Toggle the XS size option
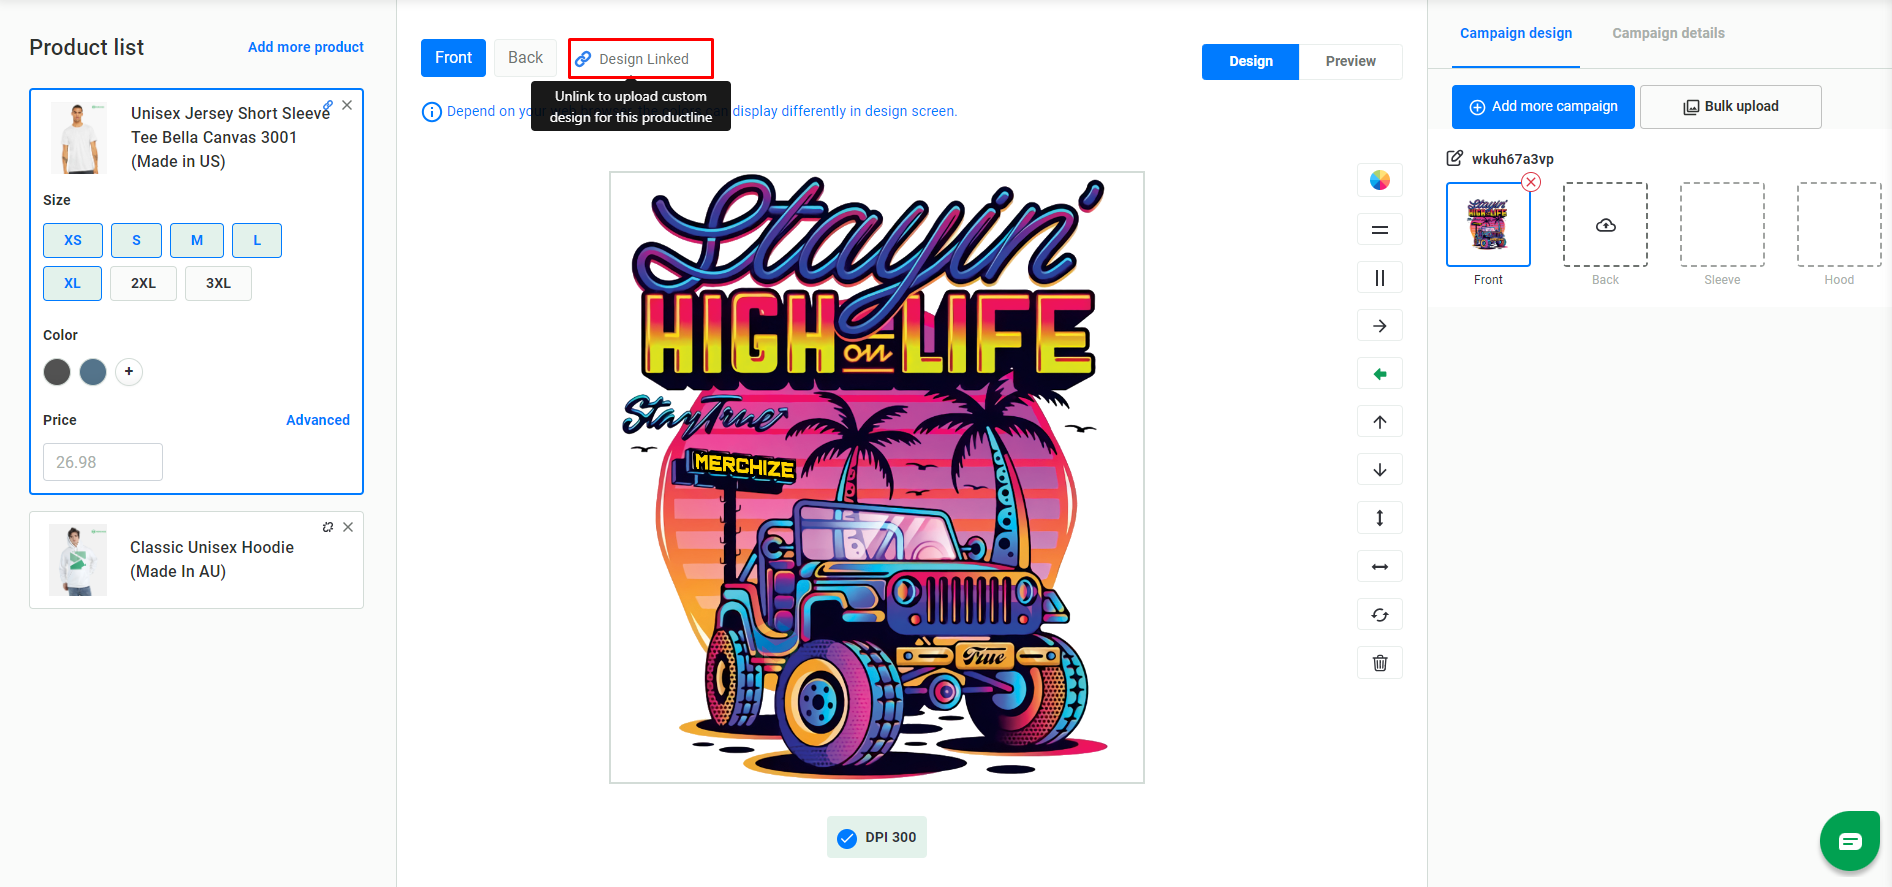The image size is (1892, 887). pyautogui.click(x=73, y=240)
